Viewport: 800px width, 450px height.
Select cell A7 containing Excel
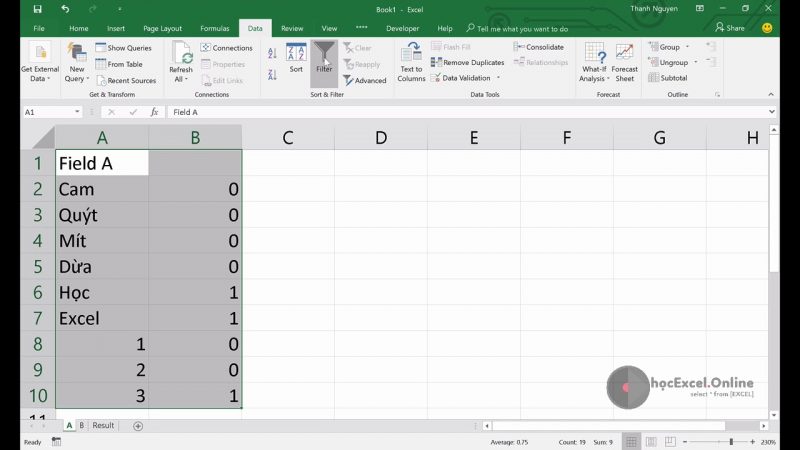[102, 318]
